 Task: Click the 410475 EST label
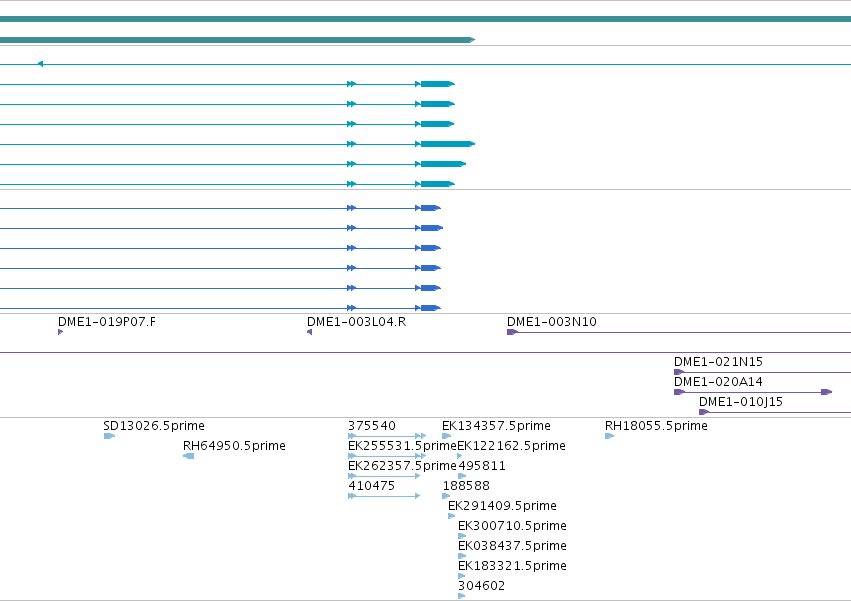[x=371, y=486]
